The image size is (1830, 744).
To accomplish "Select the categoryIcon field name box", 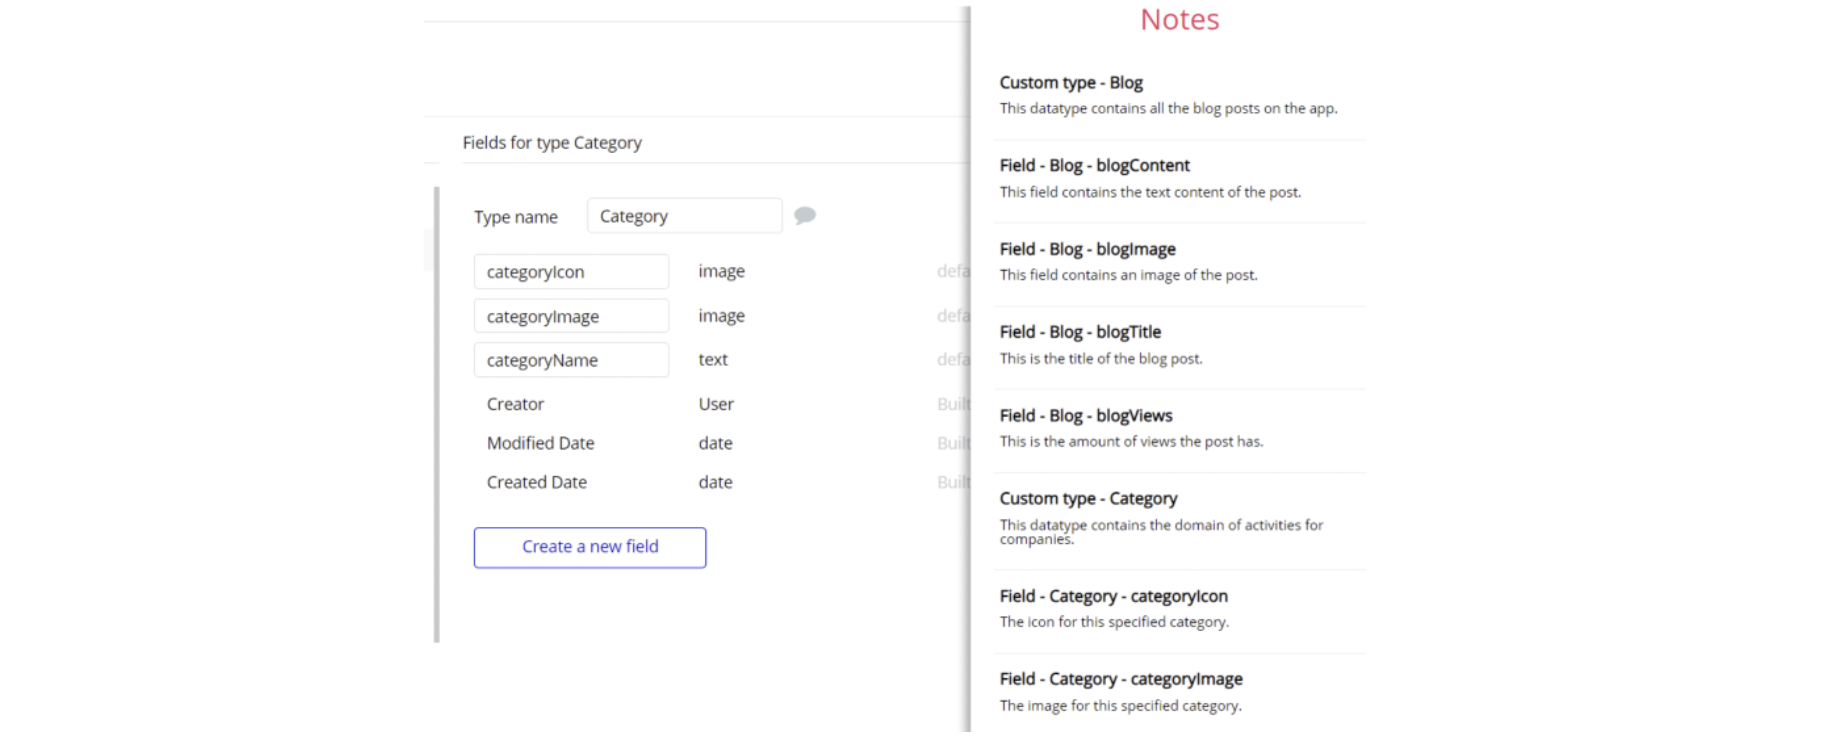I will pos(571,272).
